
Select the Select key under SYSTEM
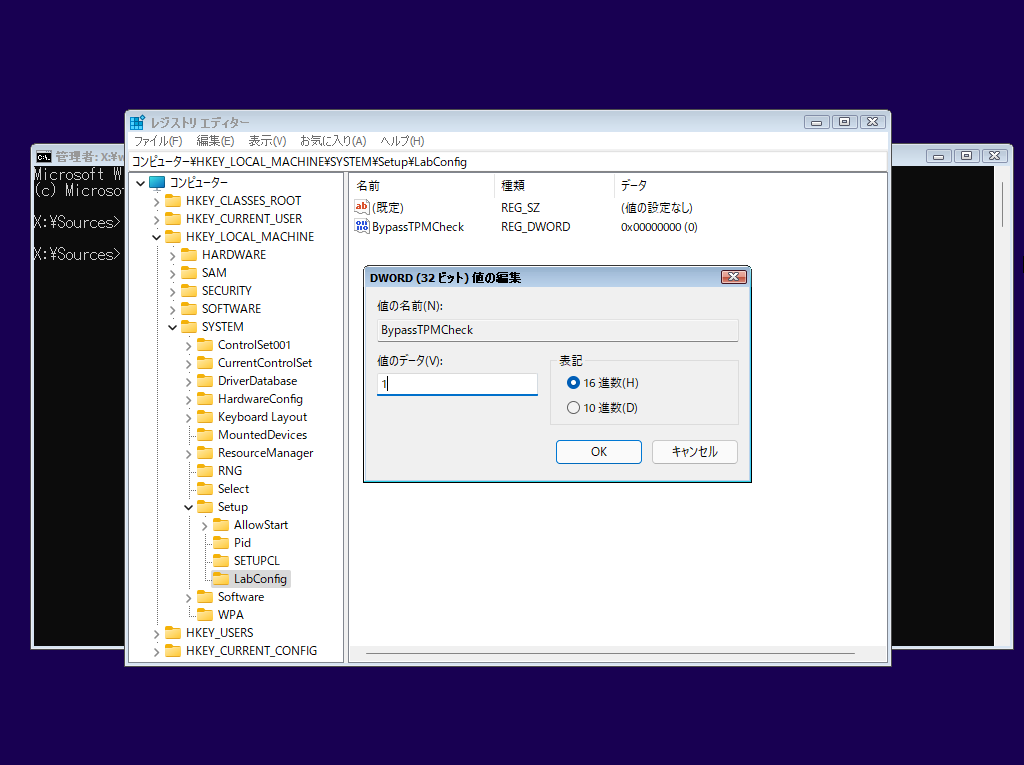[x=233, y=489]
